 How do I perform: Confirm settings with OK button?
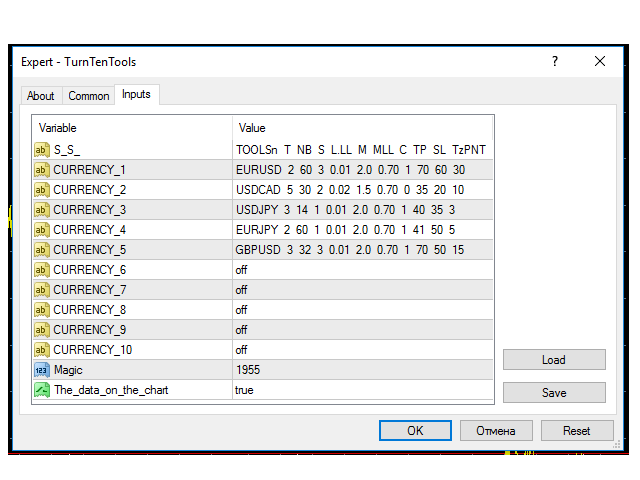[415, 431]
